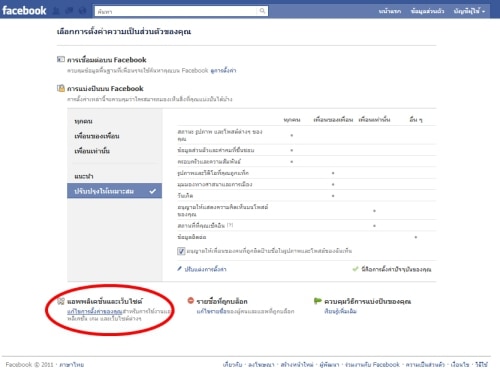This screenshot has height=375, width=500.
Task: Open ข้อมูลส่วนตัว (Profile) in top bar
Action: click(427, 11)
